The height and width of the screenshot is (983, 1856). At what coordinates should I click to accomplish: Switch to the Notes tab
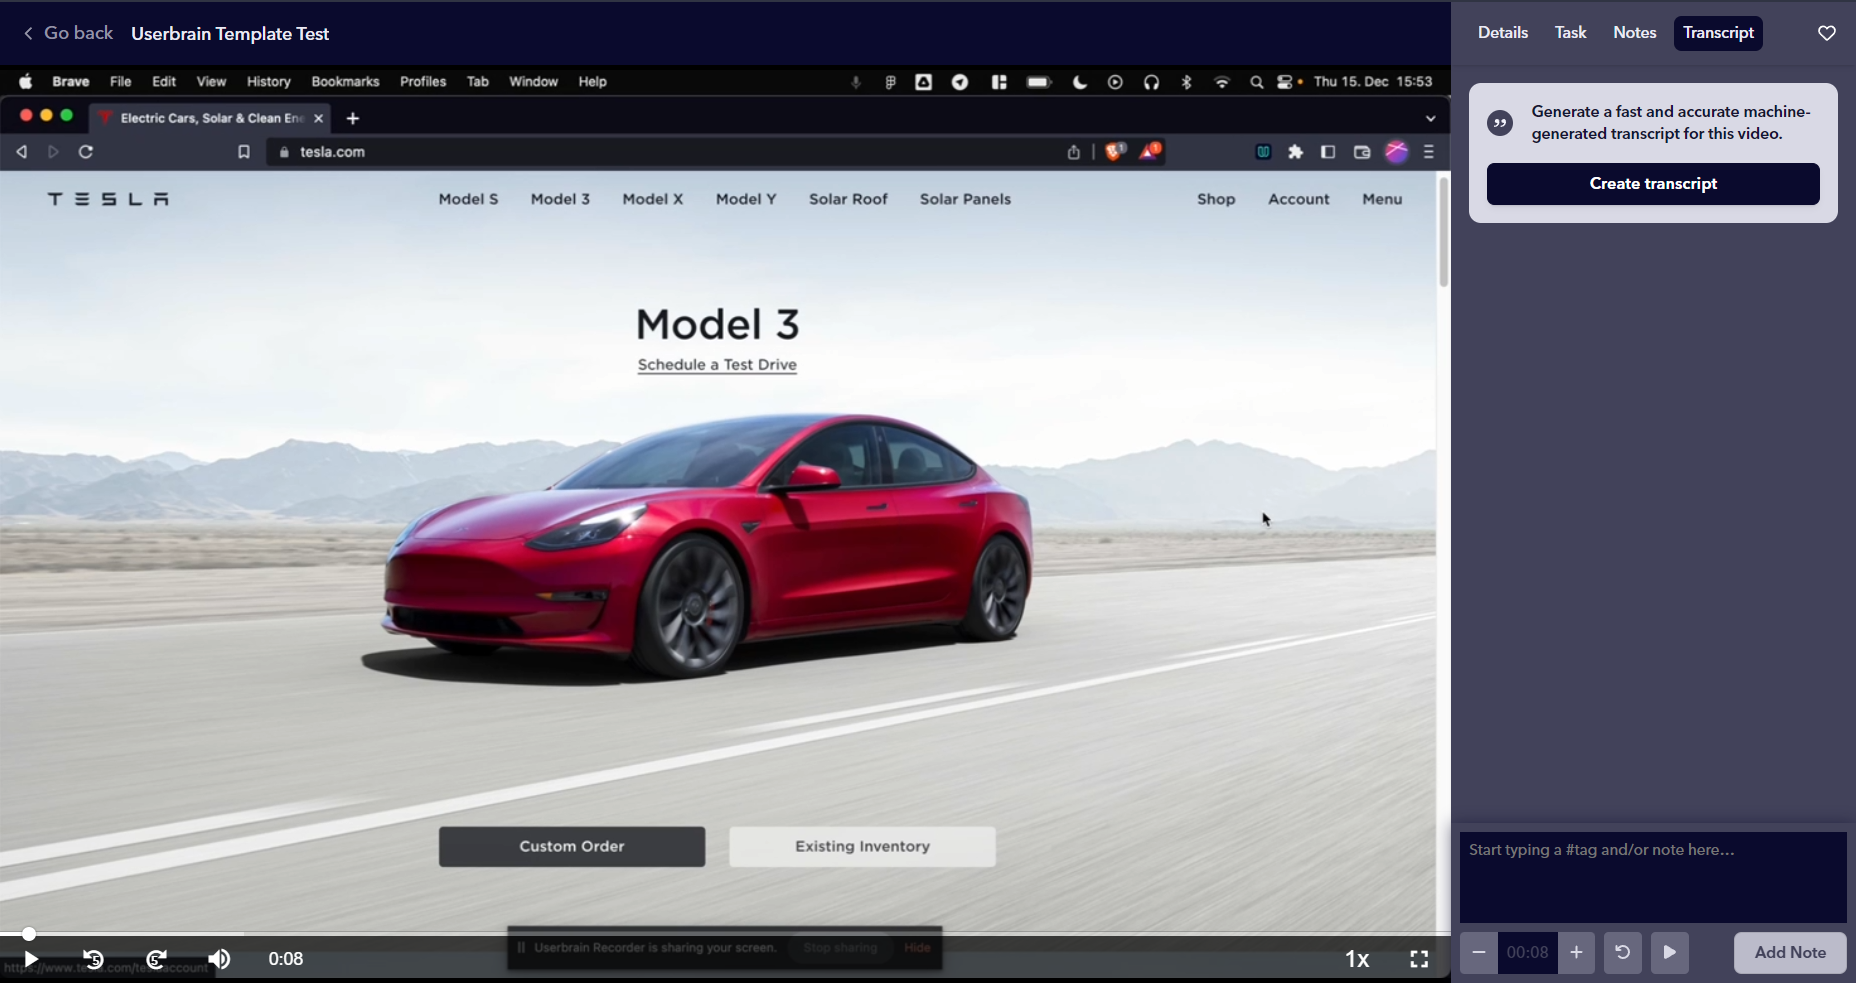1634,33
